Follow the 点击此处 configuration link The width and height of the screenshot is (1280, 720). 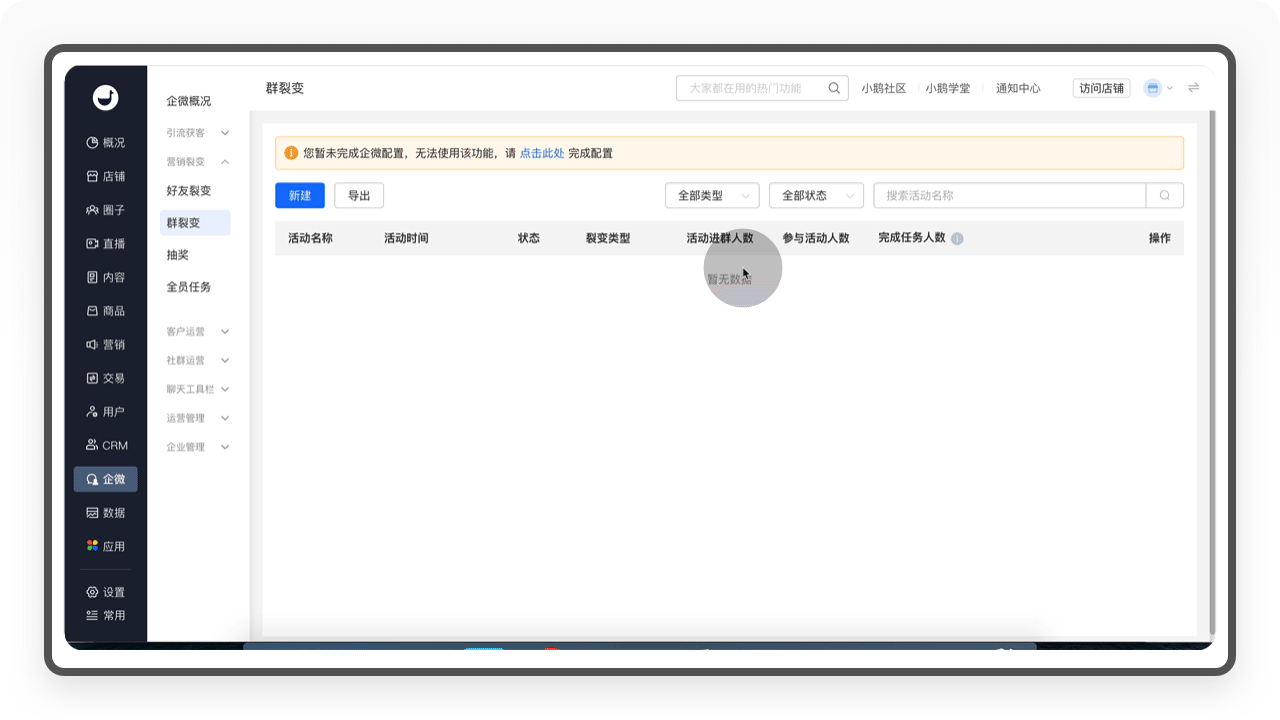tap(542, 154)
